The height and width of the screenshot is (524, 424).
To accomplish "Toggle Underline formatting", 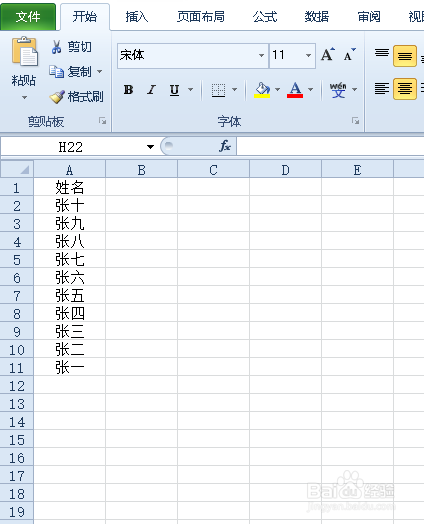I will (x=174, y=90).
